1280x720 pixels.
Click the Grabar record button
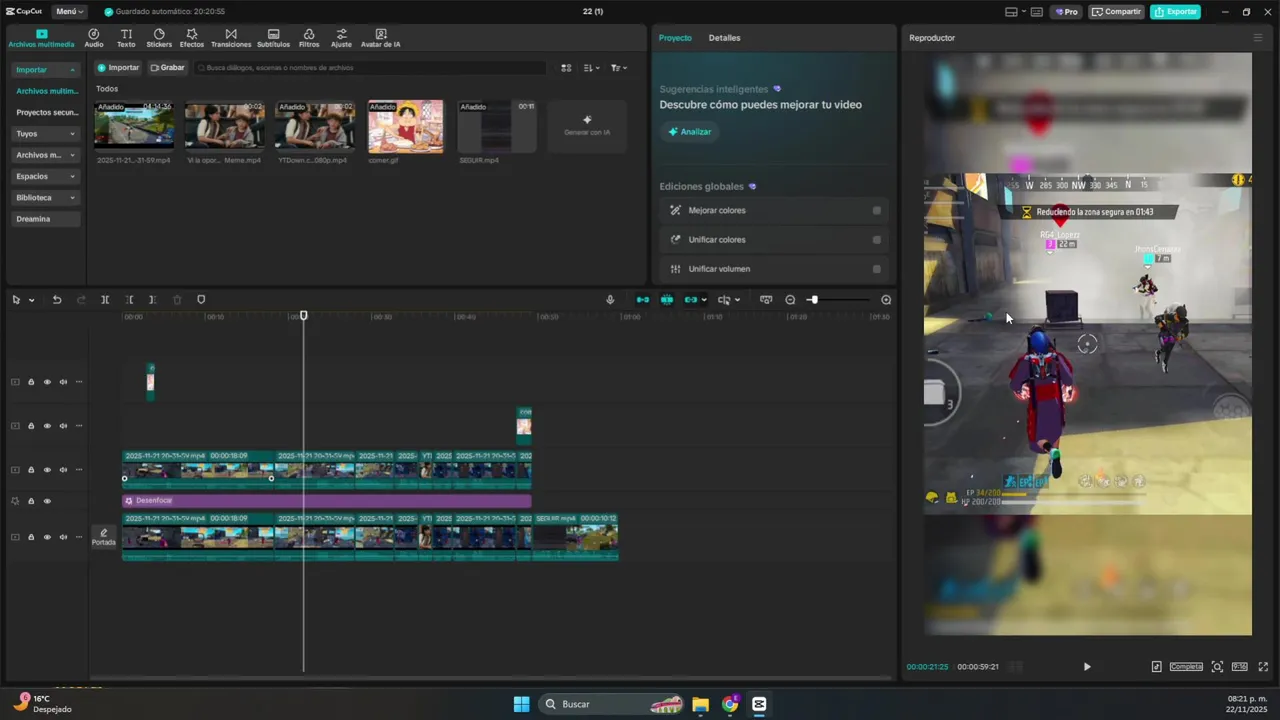[167, 68]
